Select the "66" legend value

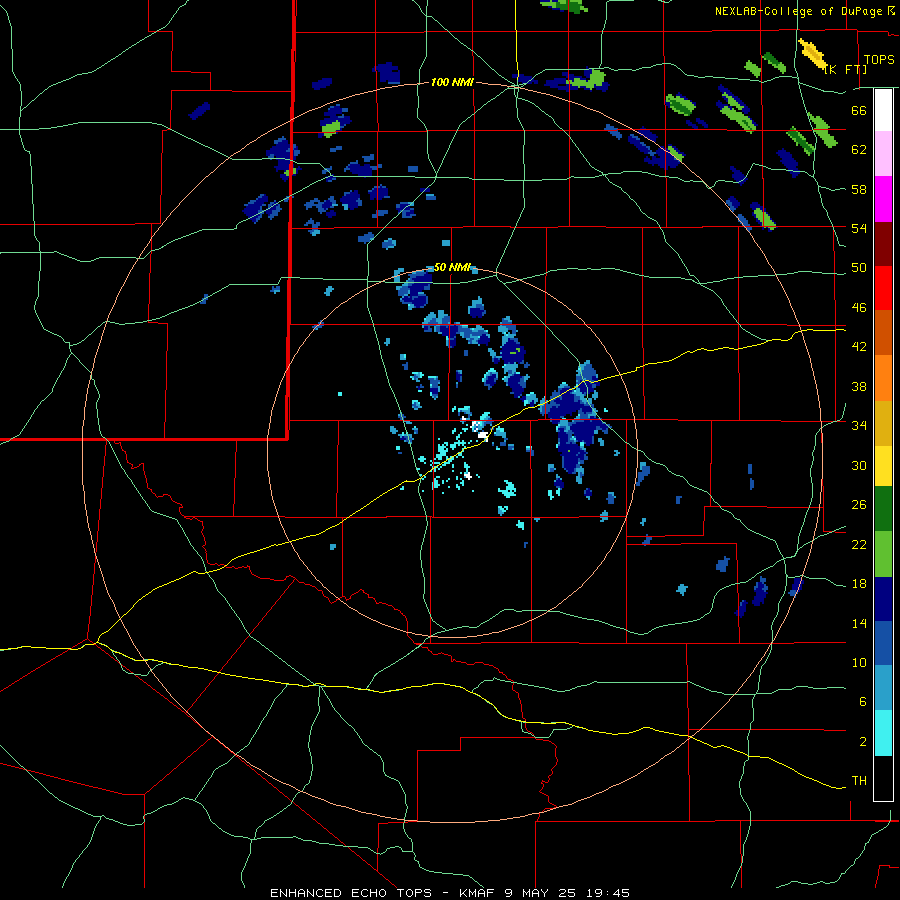tap(859, 111)
